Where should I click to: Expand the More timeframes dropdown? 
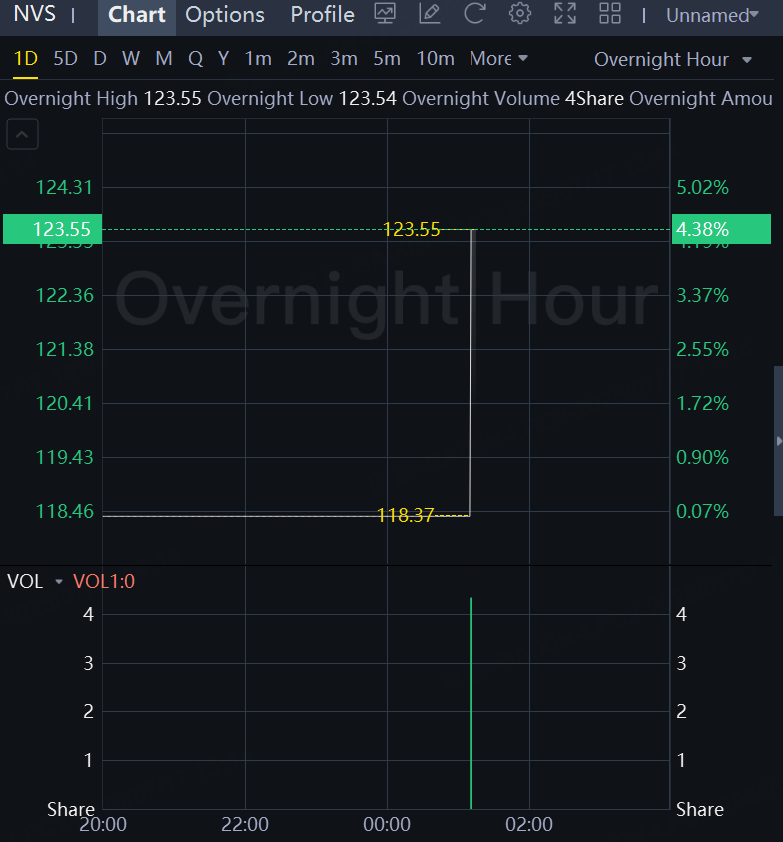(498, 59)
